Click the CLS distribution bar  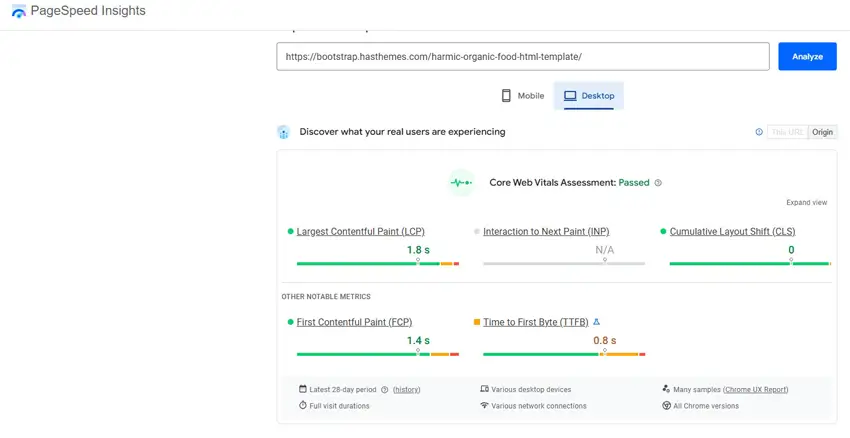coord(750,263)
